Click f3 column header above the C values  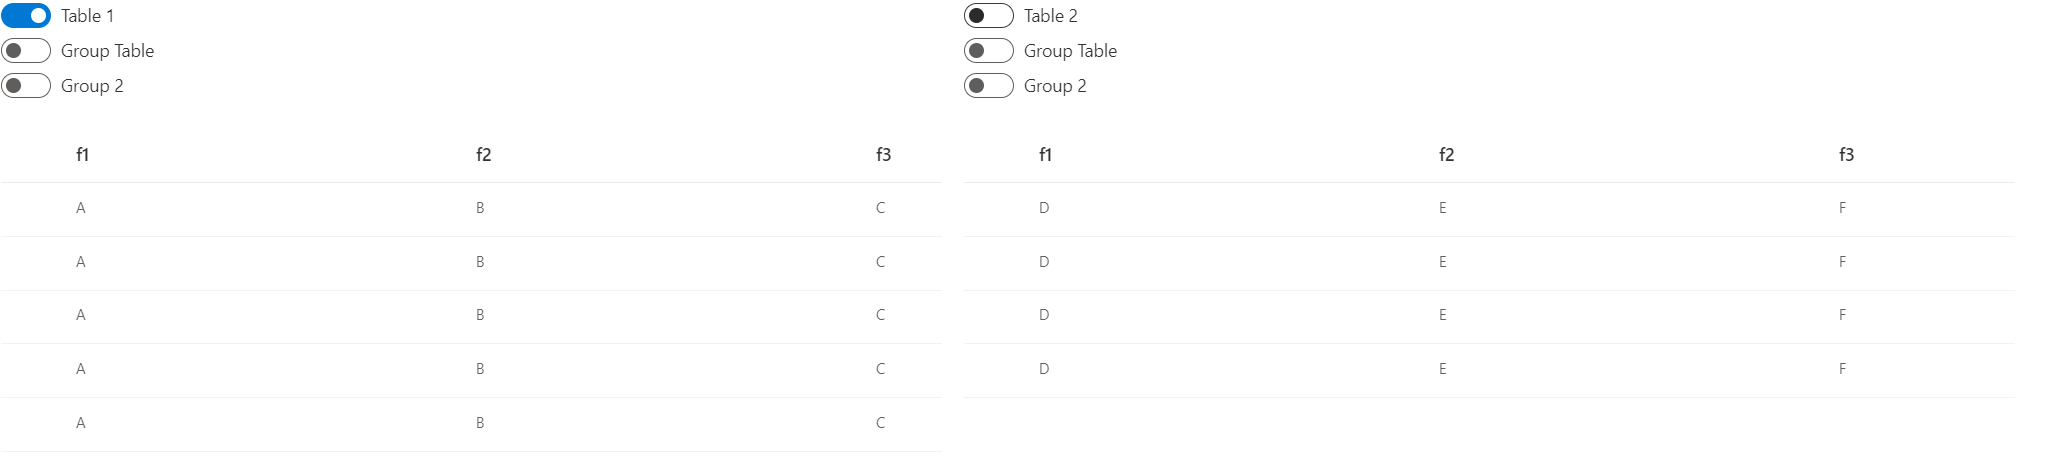pyautogui.click(x=883, y=155)
